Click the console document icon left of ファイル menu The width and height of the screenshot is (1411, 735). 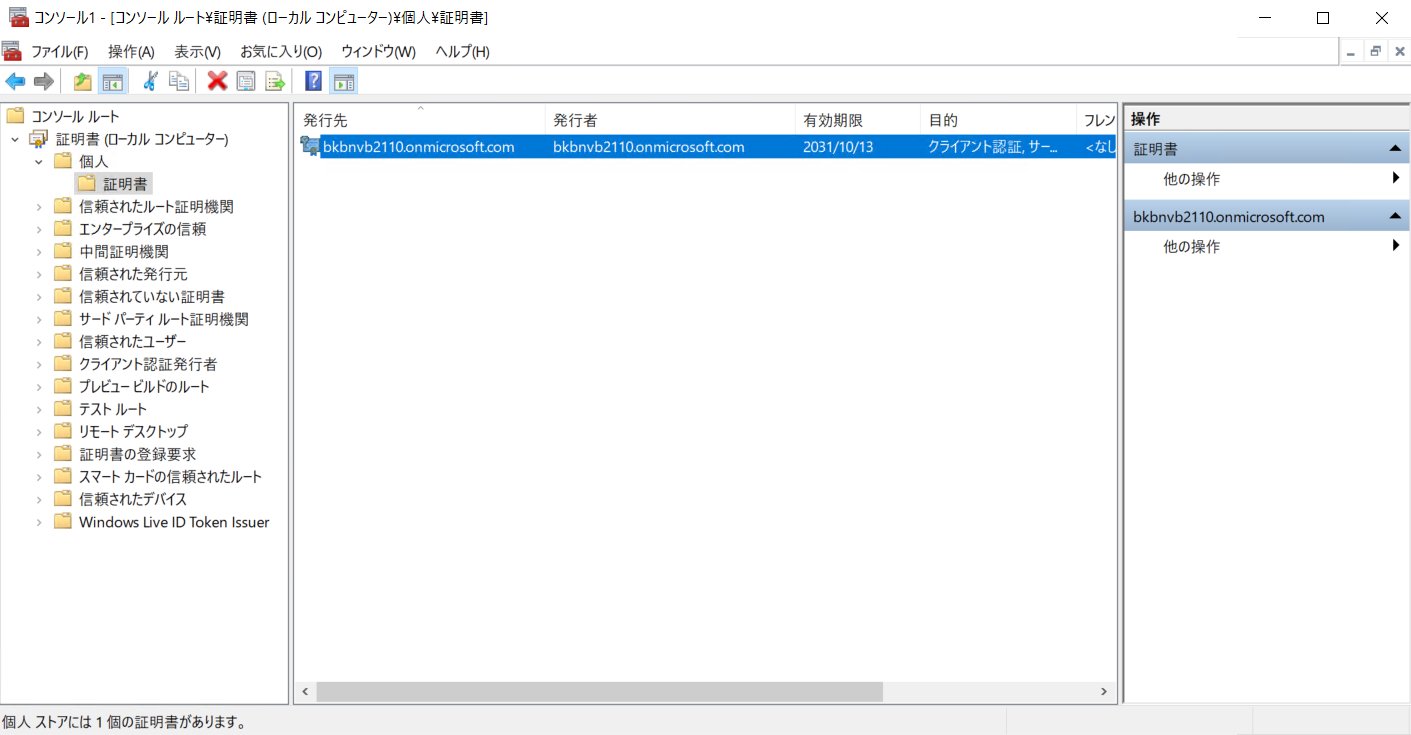click(12, 51)
